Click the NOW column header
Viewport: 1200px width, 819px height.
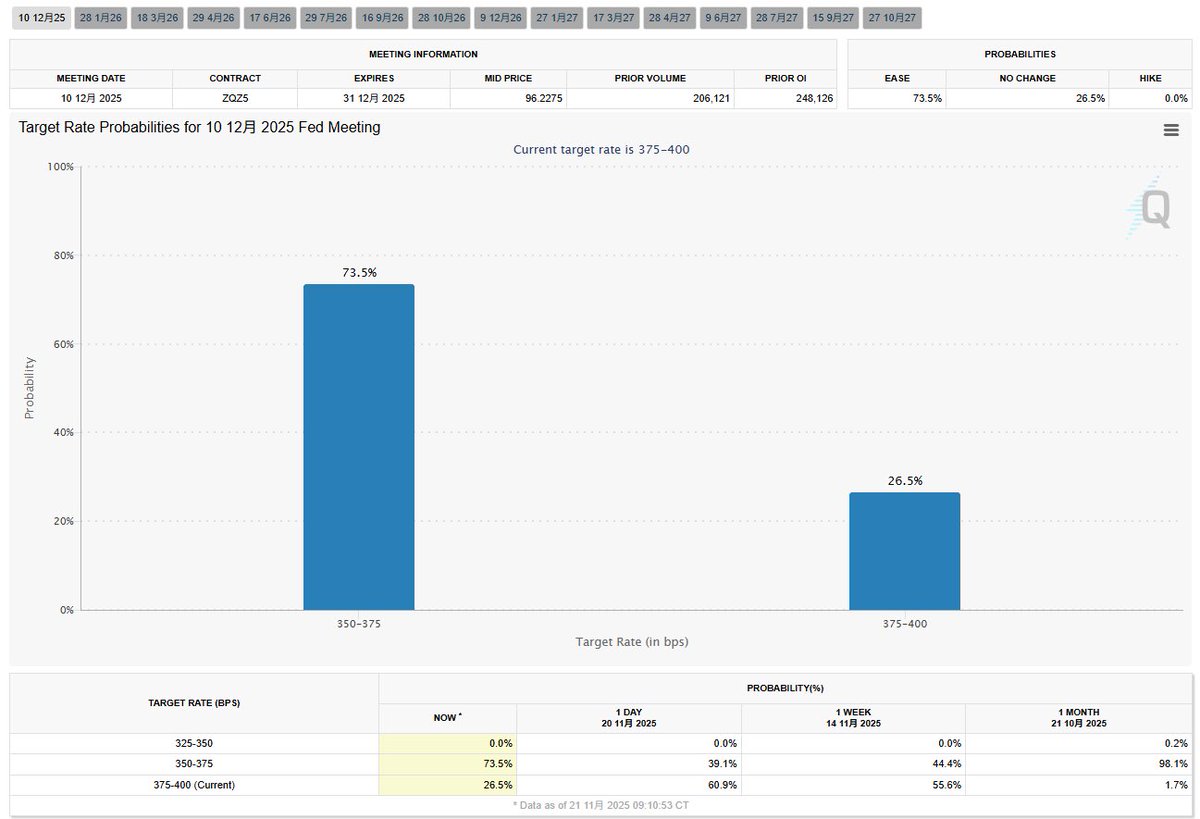[x=448, y=718]
